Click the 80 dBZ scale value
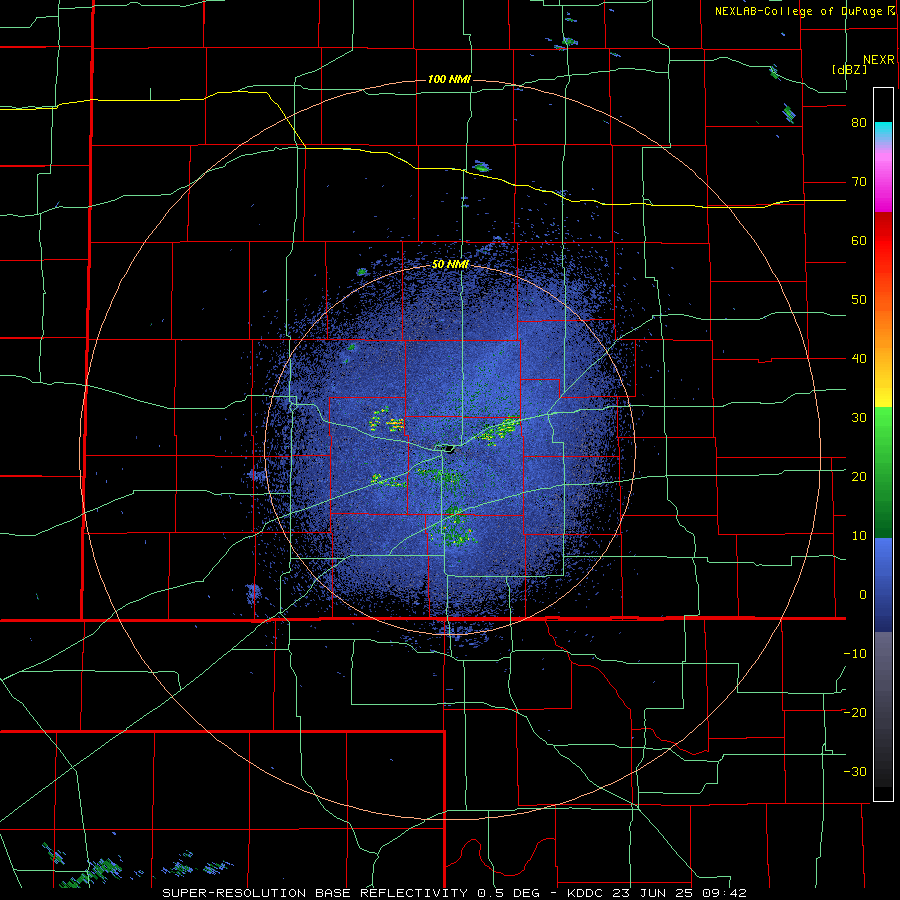Image resolution: width=900 pixels, height=900 pixels. 859,123
